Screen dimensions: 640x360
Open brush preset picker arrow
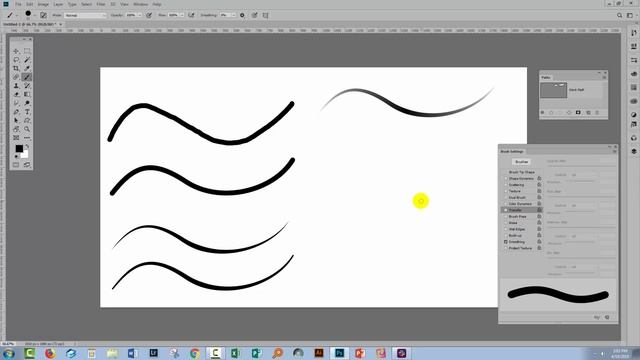35,16
